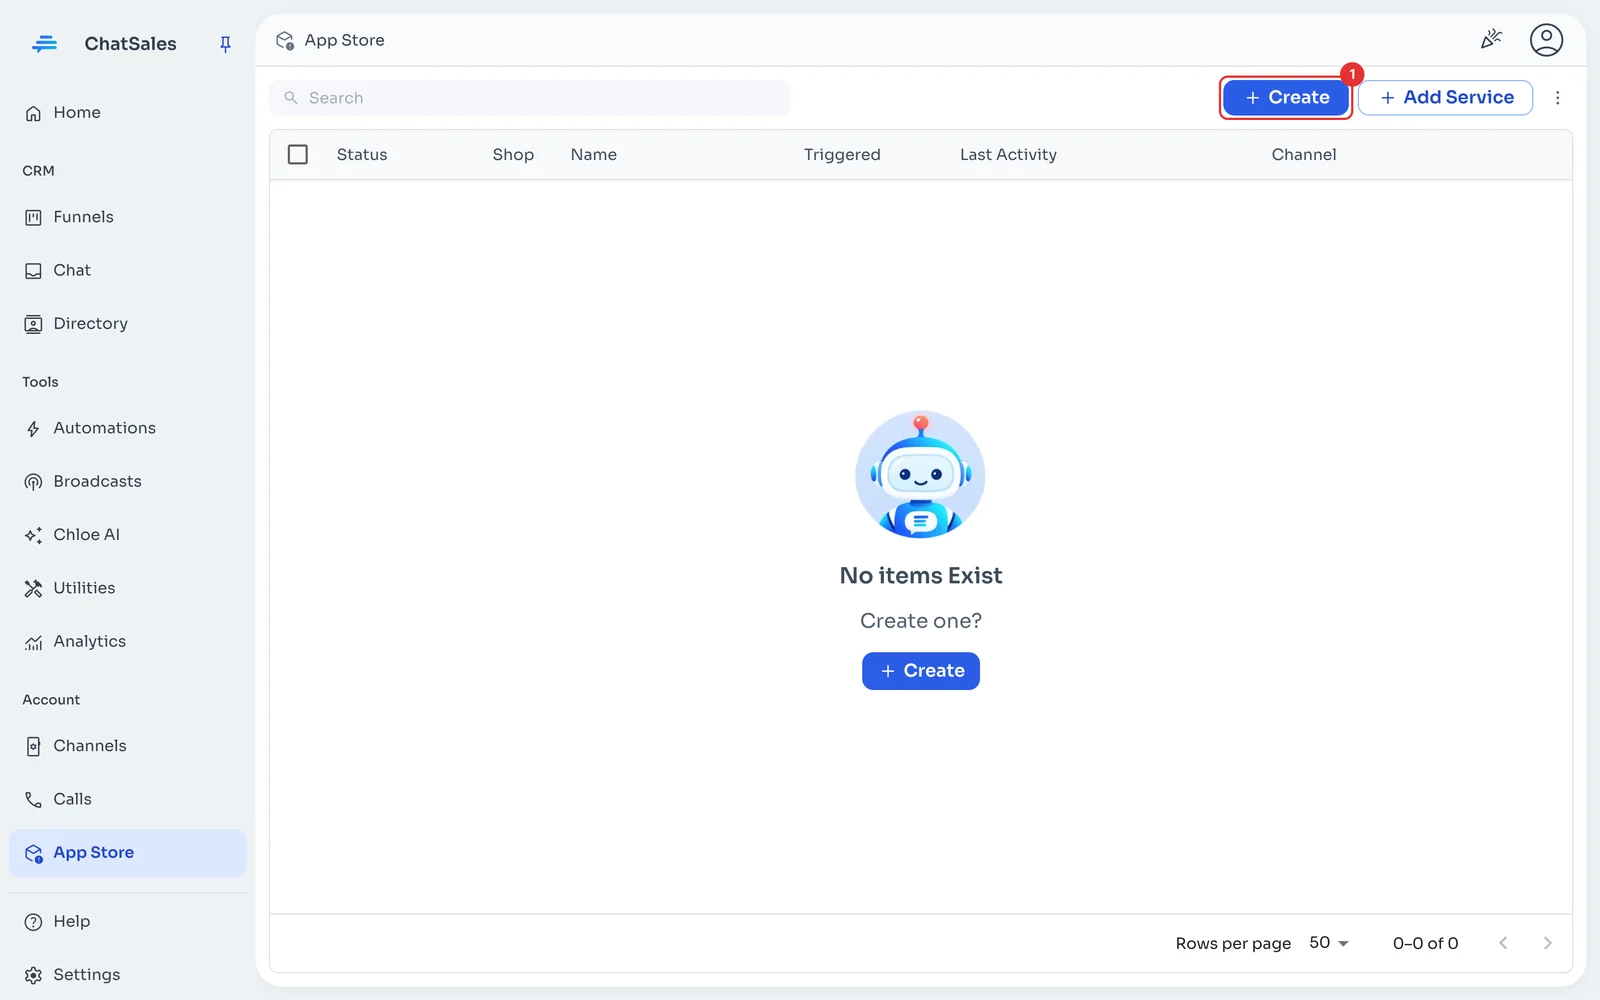The height and width of the screenshot is (1000, 1600).
Task: Open the three-dot more options menu
Action: (x=1557, y=98)
